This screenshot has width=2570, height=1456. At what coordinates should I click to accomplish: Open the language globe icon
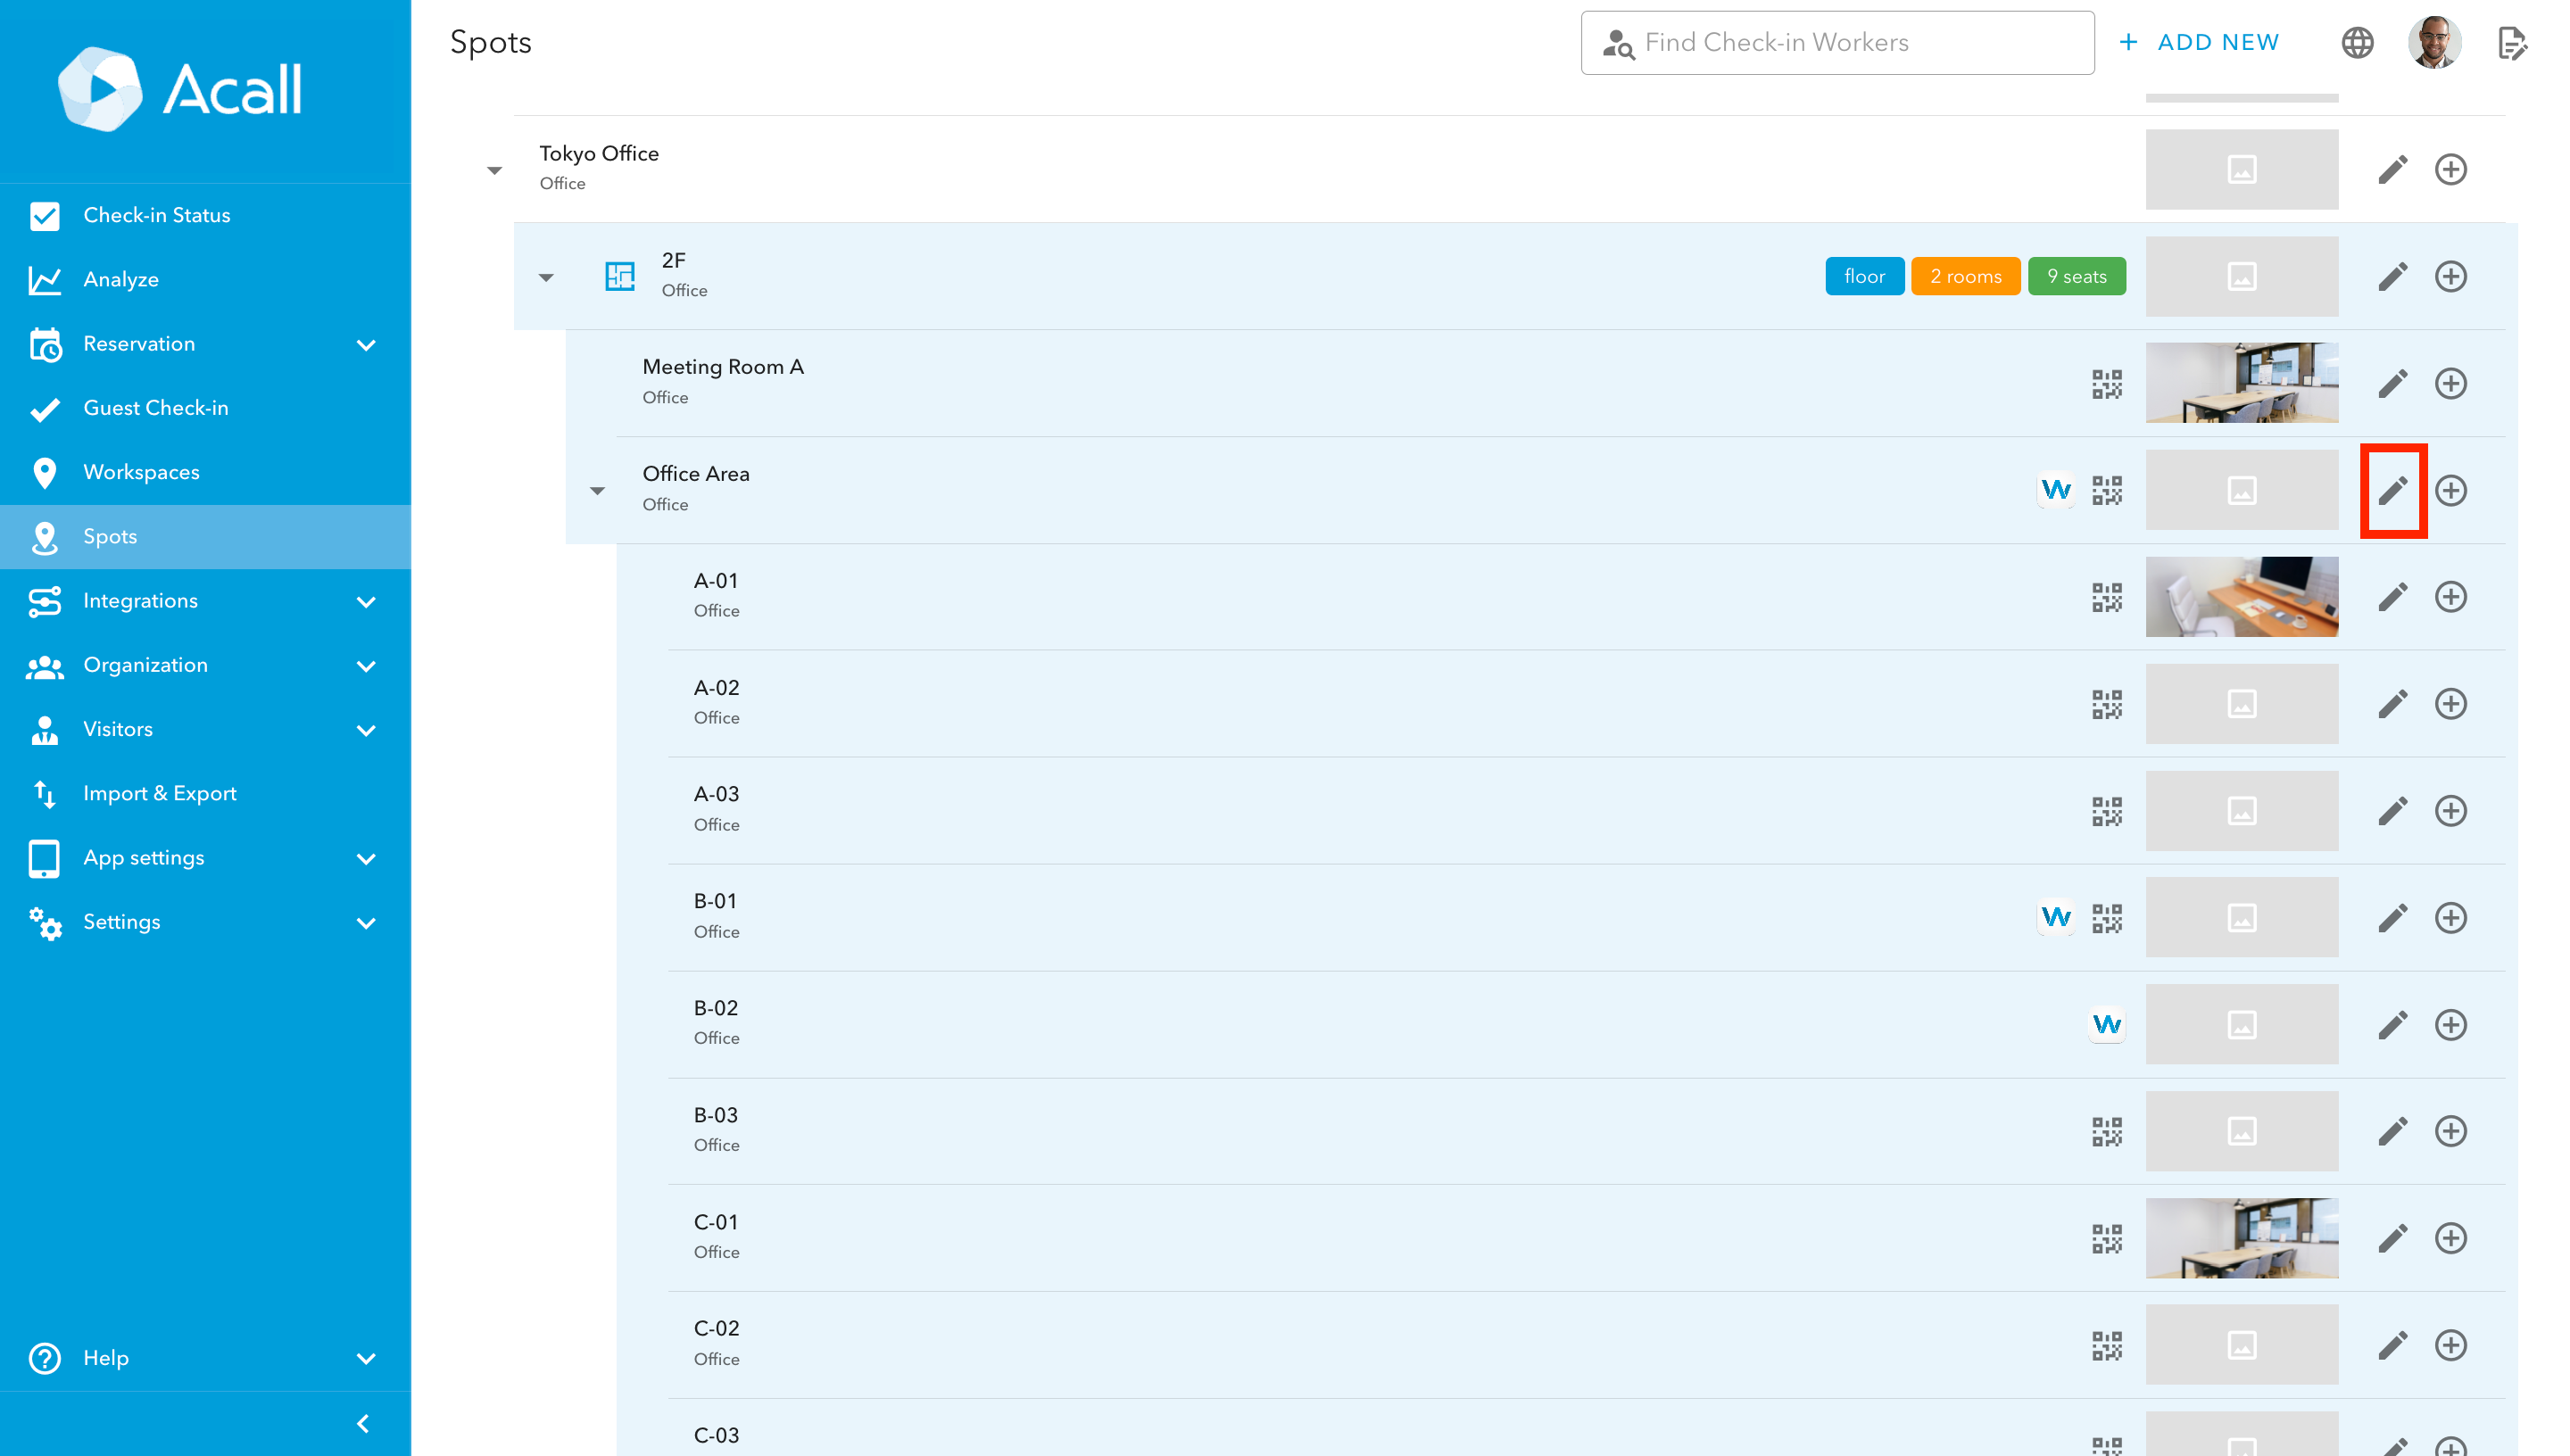(2357, 43)
